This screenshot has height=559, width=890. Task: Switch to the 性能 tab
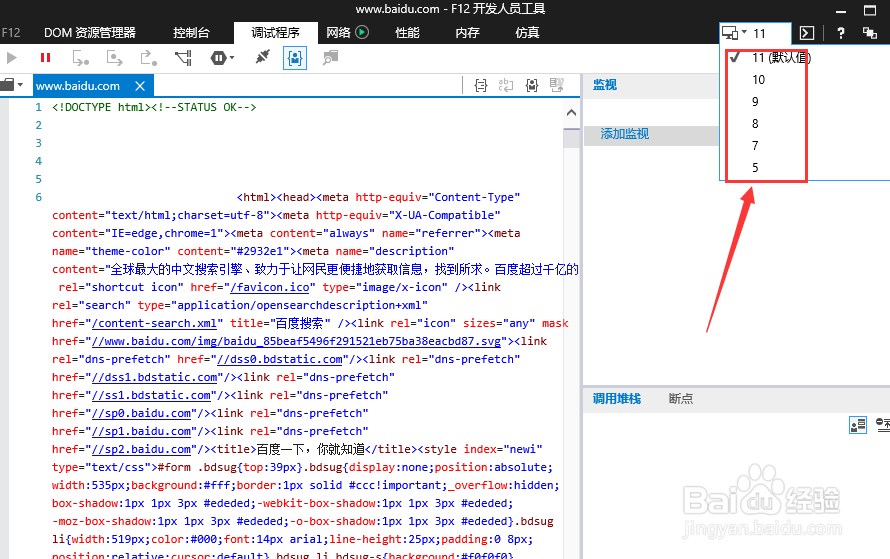pos(407,32)
